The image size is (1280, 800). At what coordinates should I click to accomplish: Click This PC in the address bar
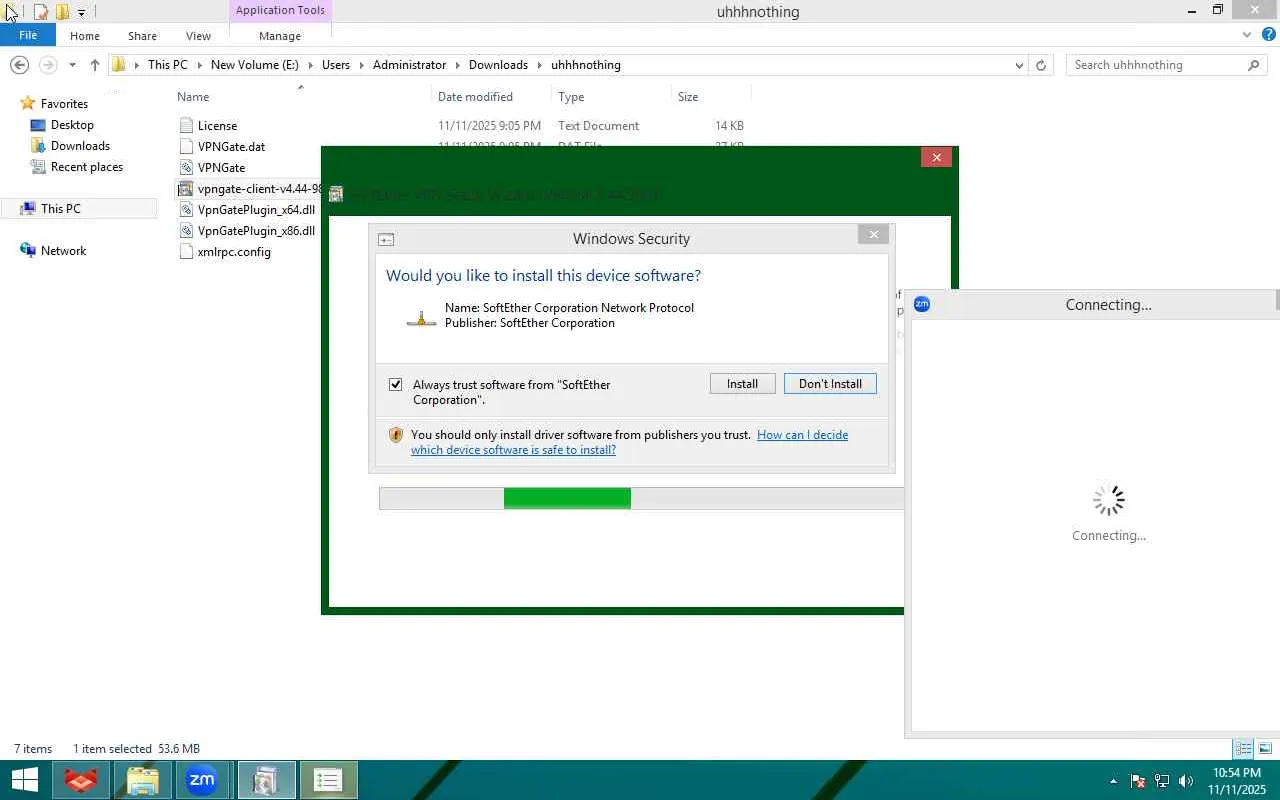[167, 65]
